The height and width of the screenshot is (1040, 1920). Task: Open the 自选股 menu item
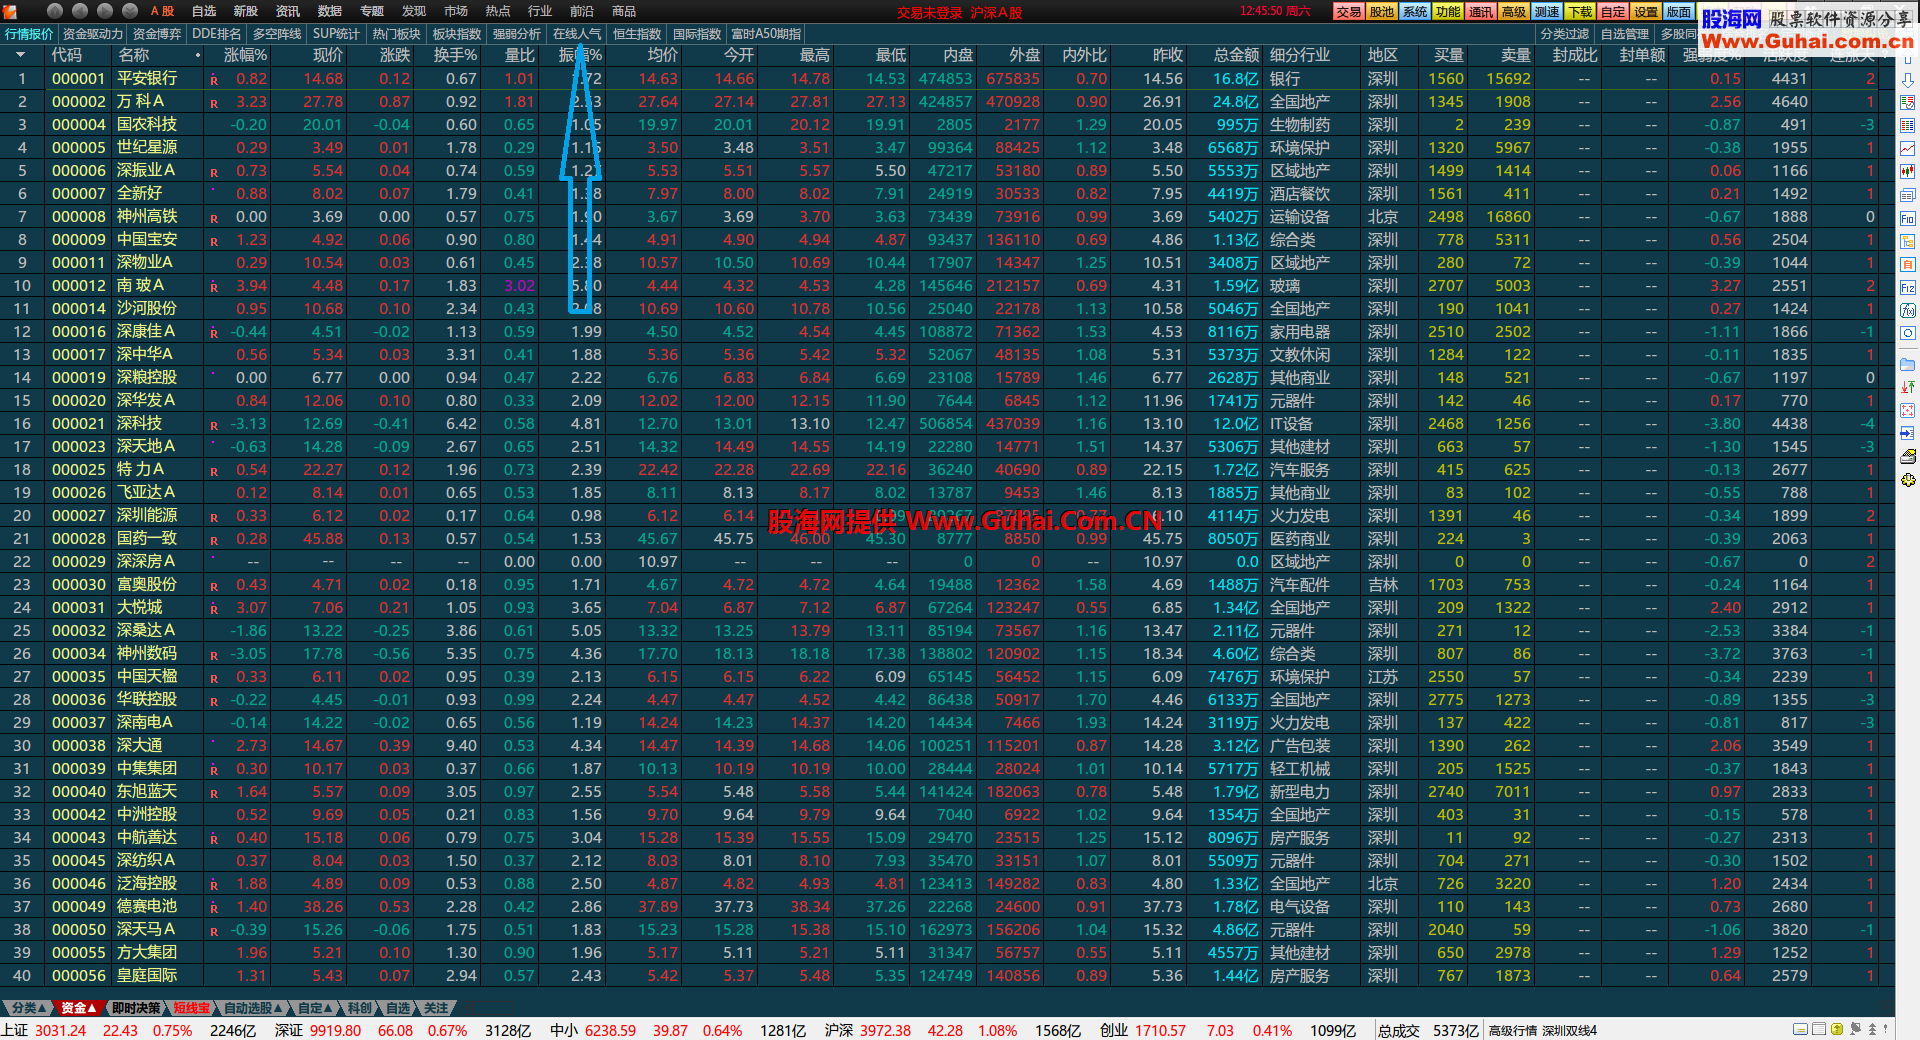204,11
